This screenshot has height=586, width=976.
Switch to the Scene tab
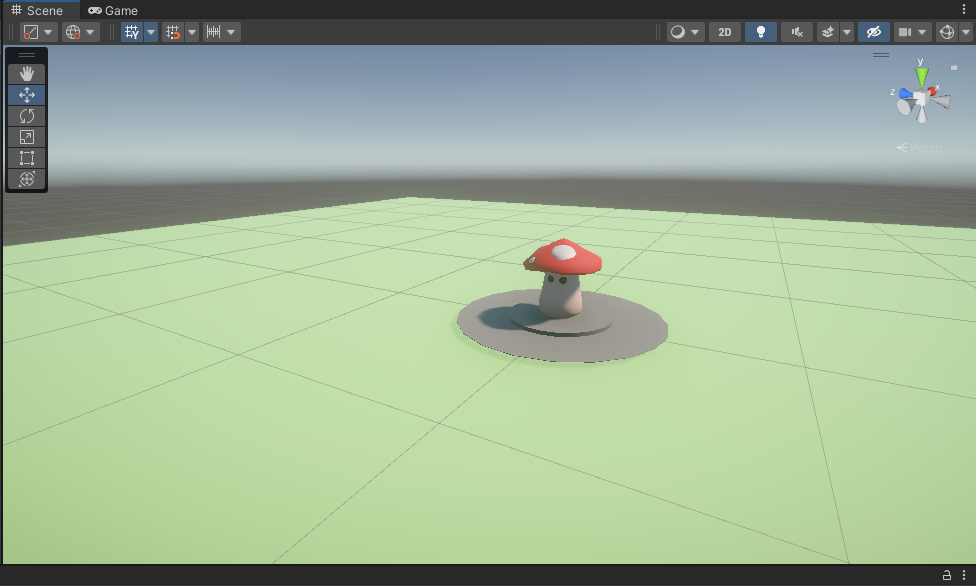click(x=37, y=10)
